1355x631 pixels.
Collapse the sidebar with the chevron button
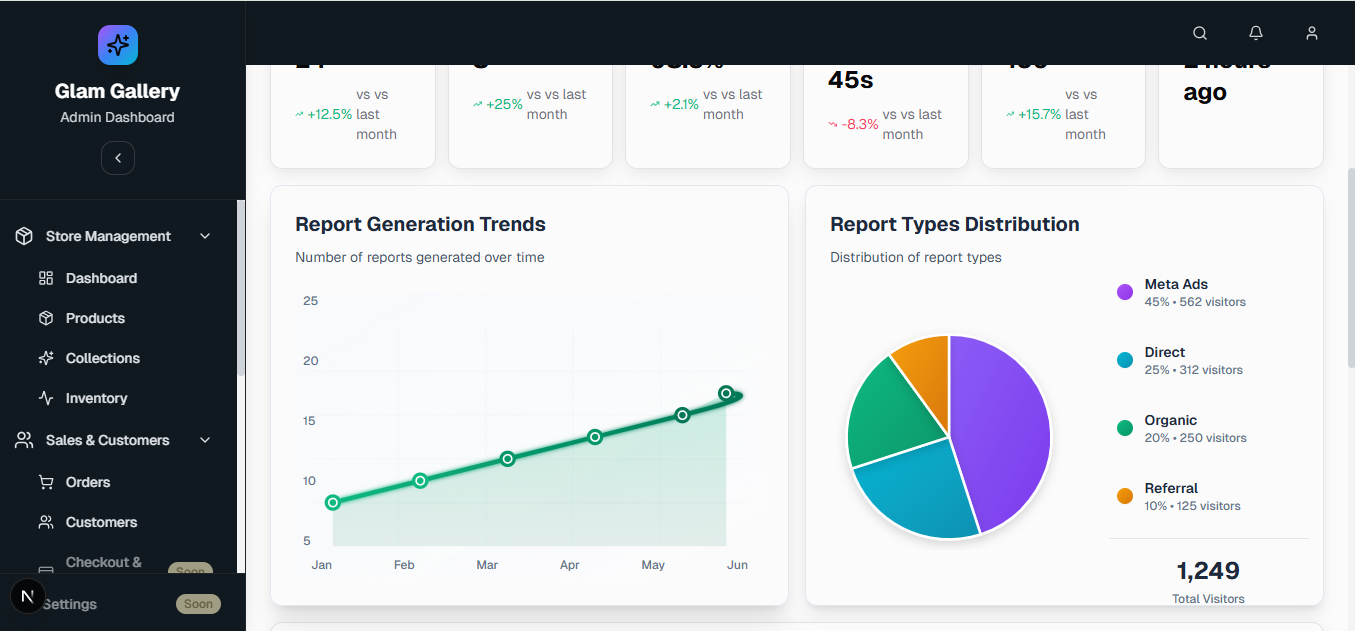click(x=118, y=158)
